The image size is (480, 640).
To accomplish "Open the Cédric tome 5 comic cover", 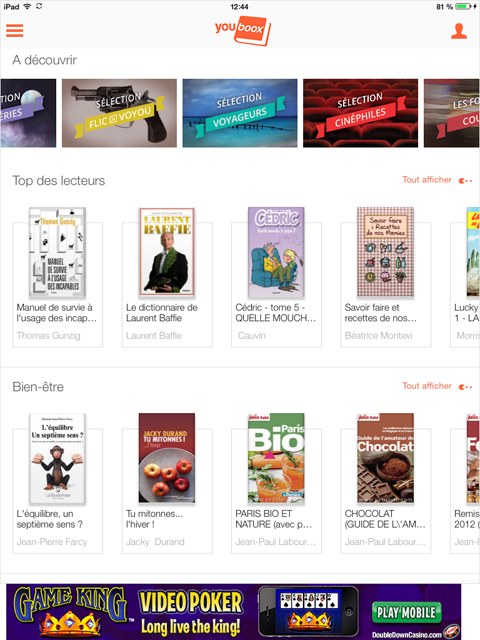I will (x=276, y=252).
